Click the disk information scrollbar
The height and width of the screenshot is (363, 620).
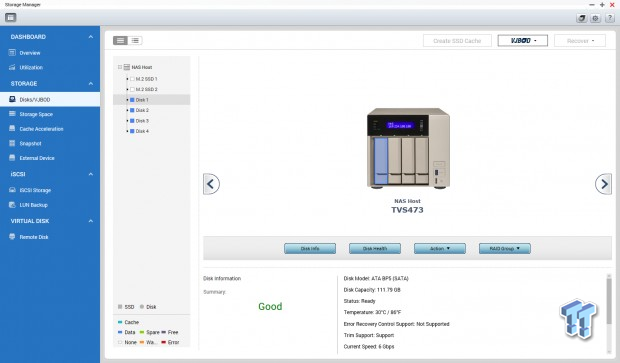(x=609, y=301)
